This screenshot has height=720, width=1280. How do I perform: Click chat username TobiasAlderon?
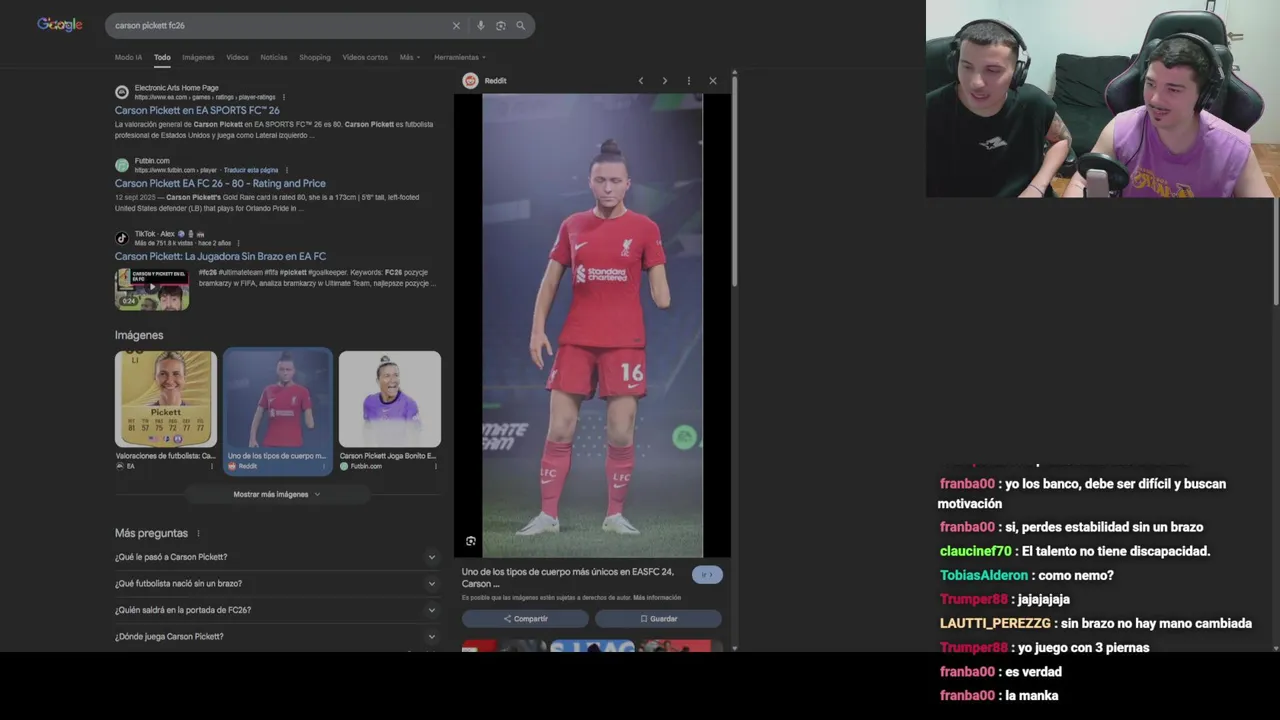point(984,576)
